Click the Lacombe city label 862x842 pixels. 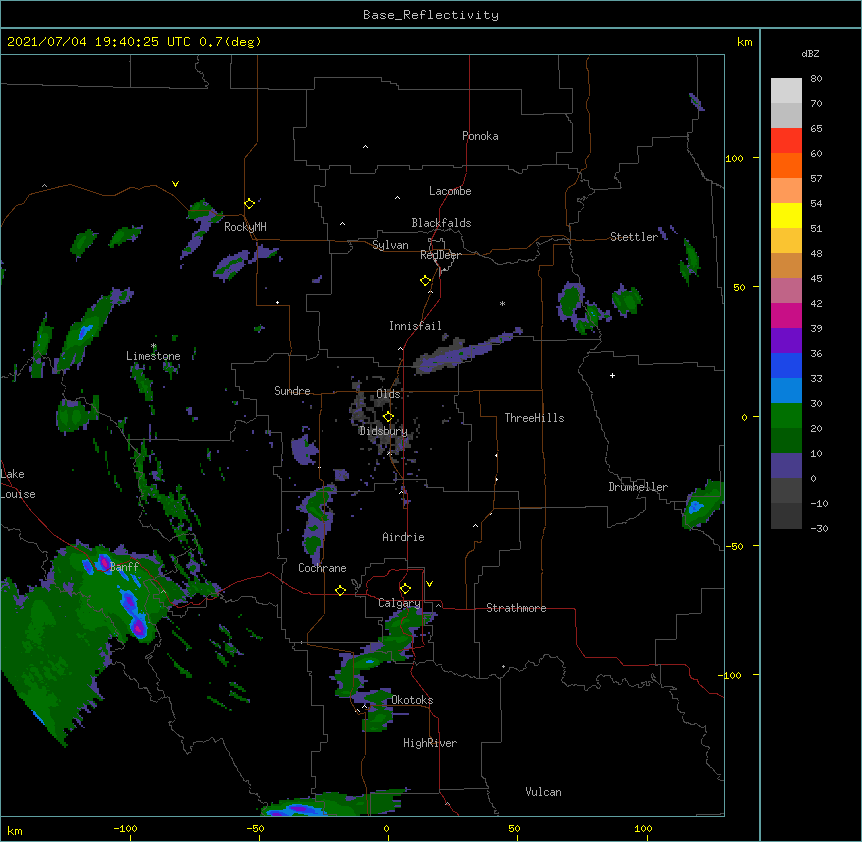(450, 191)
